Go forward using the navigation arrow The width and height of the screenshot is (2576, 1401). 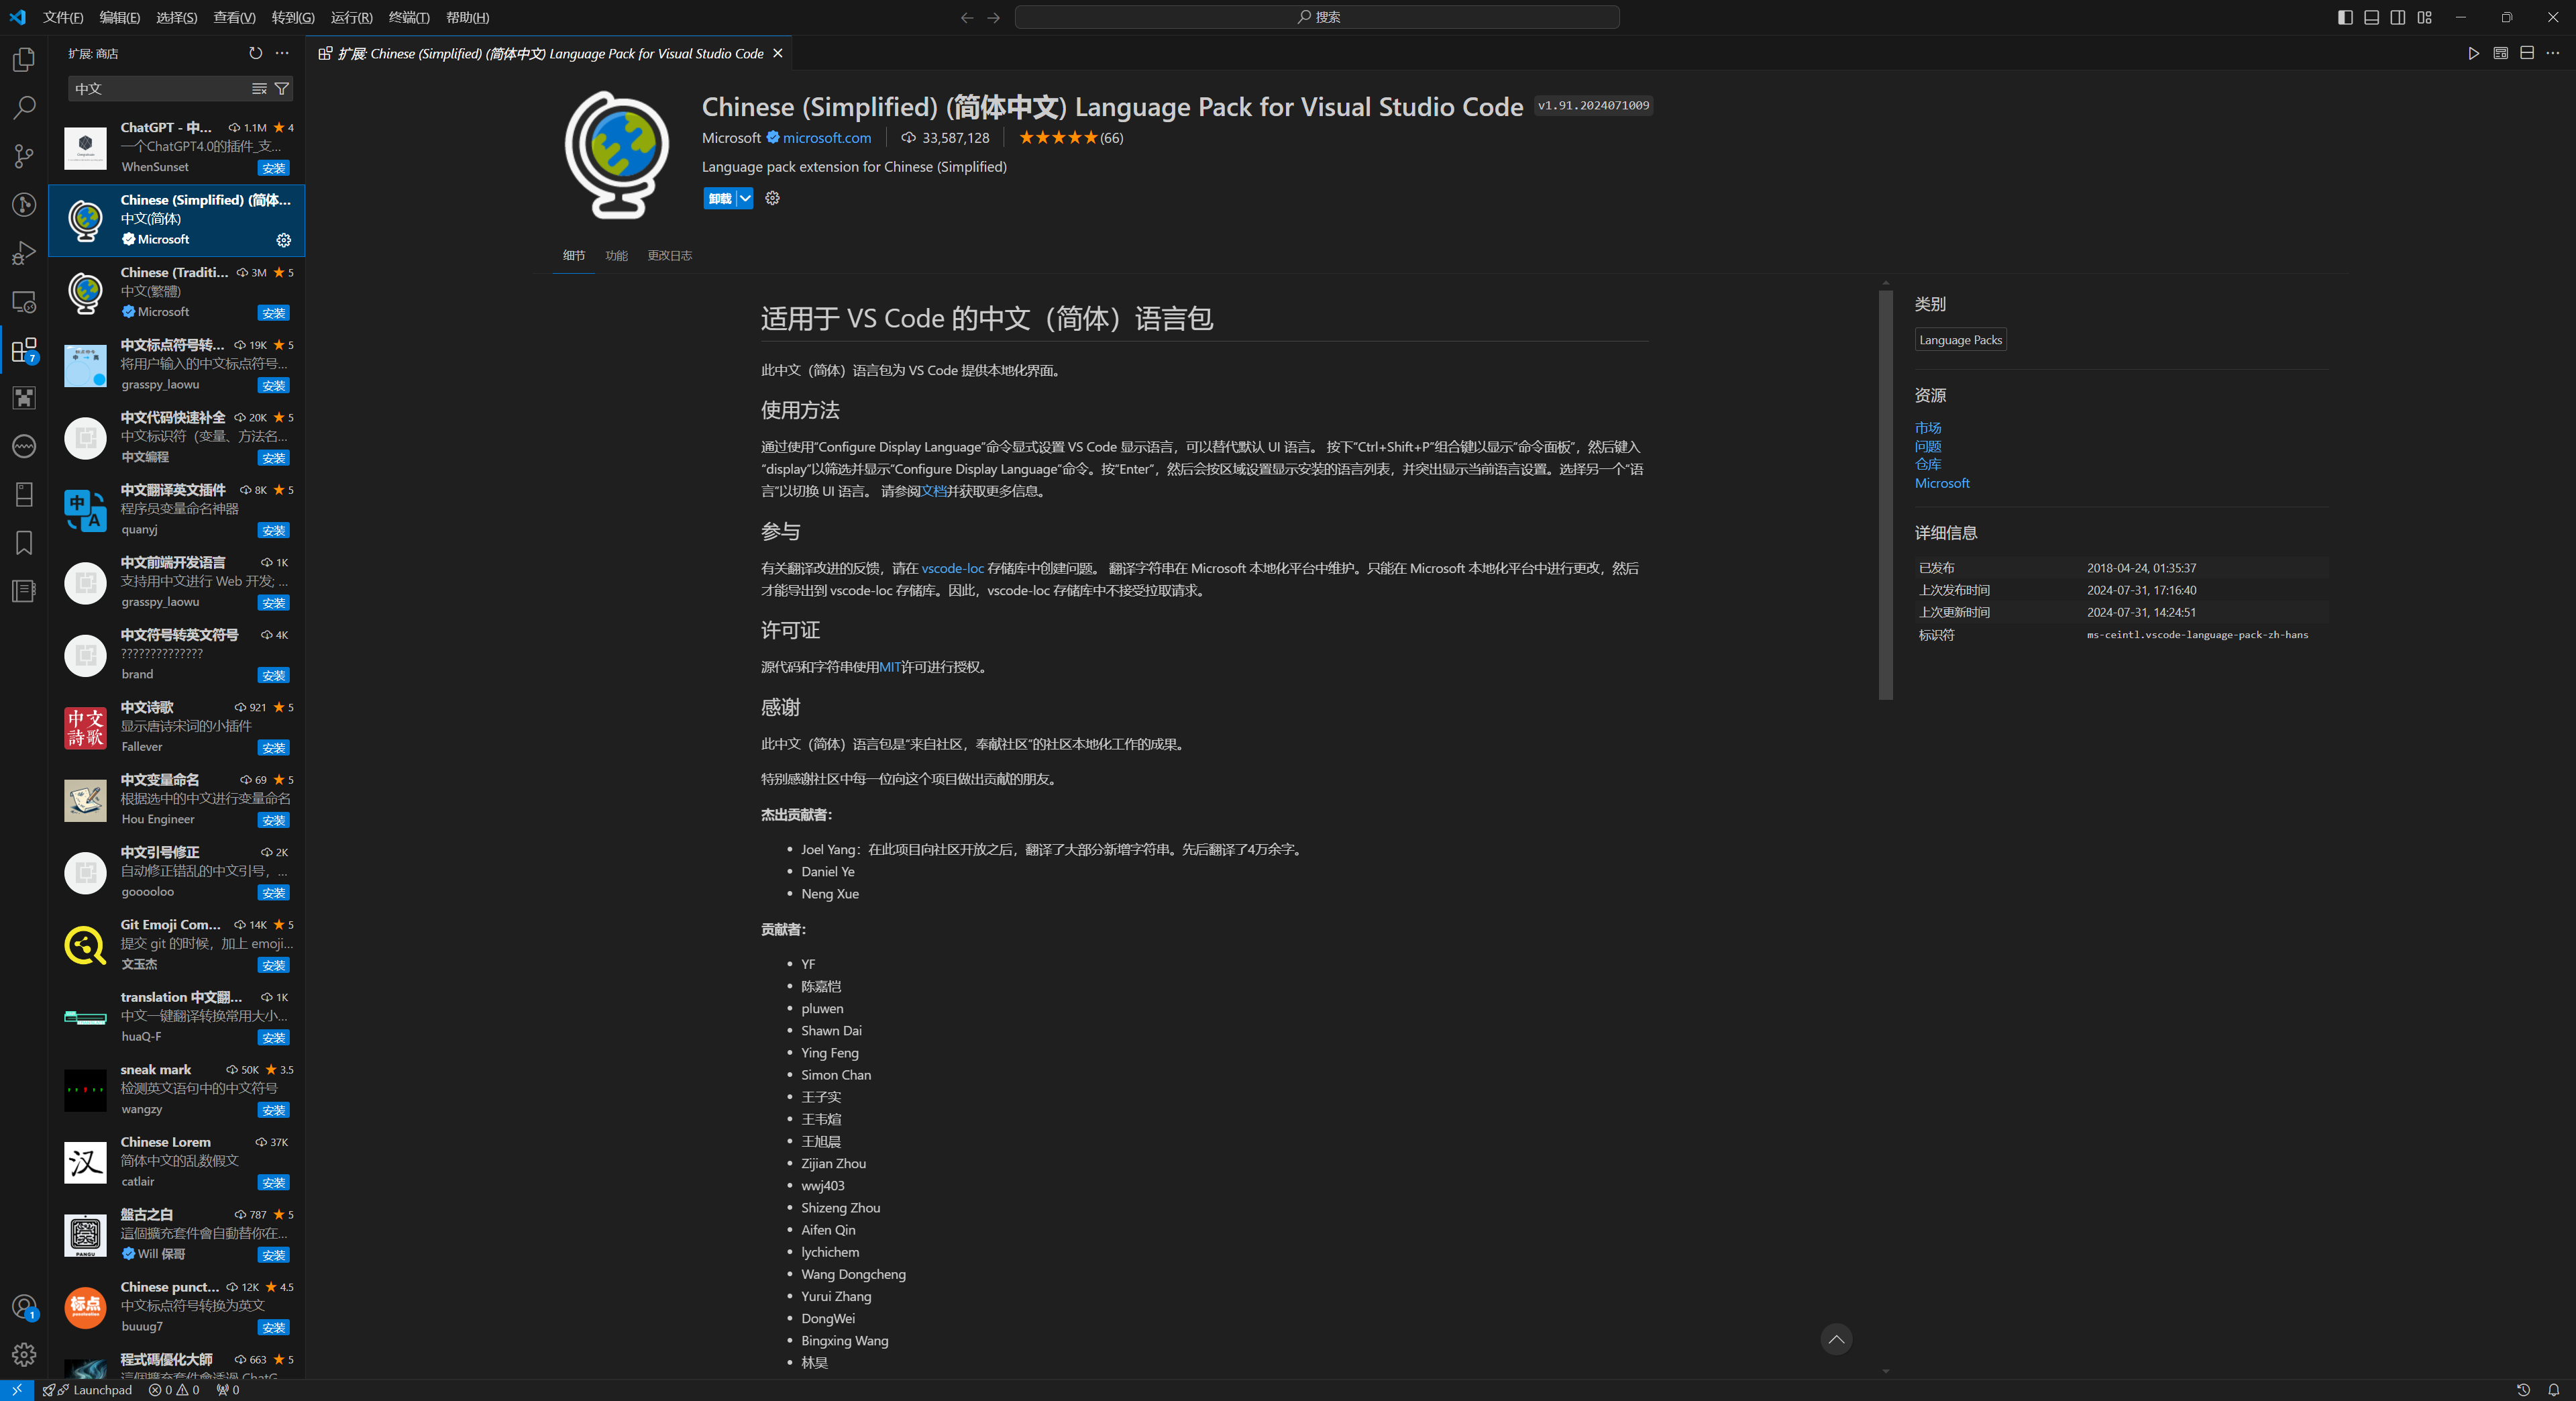pos(993,17)
